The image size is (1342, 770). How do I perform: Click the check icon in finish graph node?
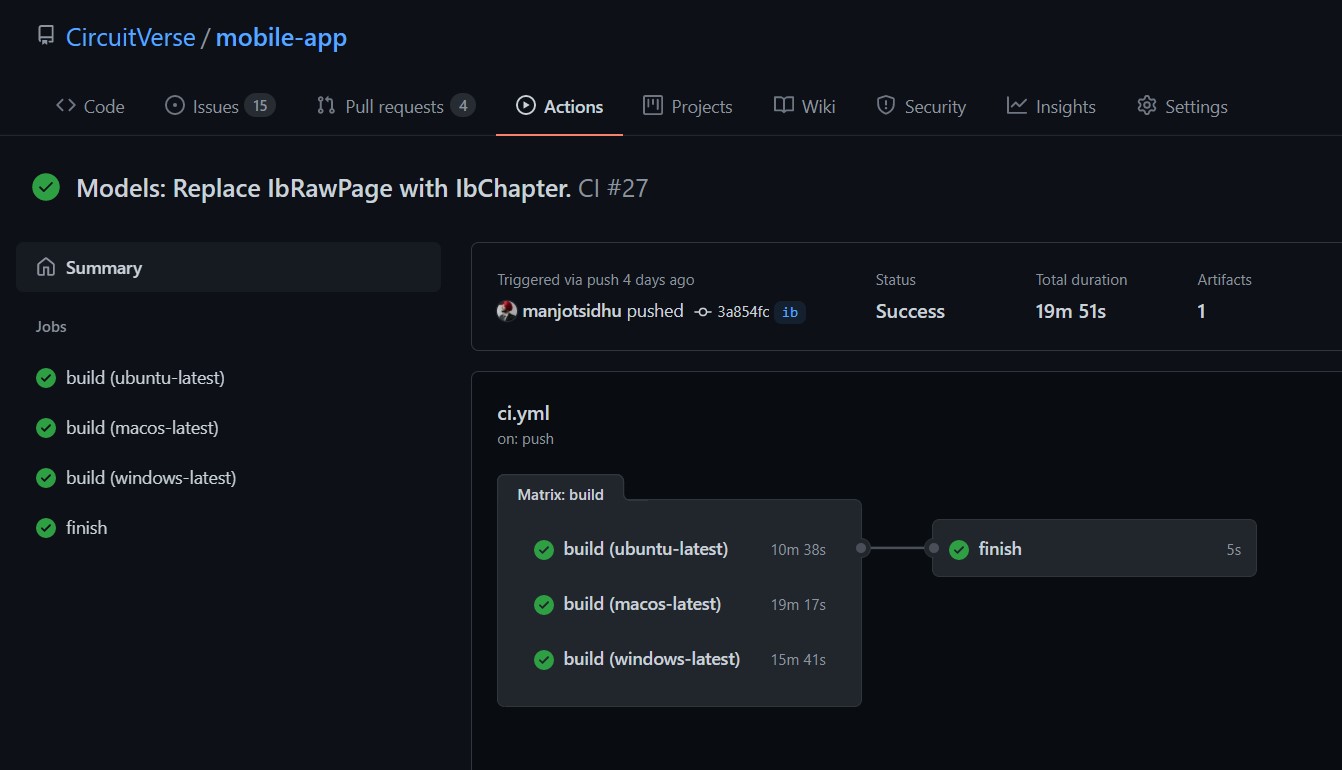959,549
